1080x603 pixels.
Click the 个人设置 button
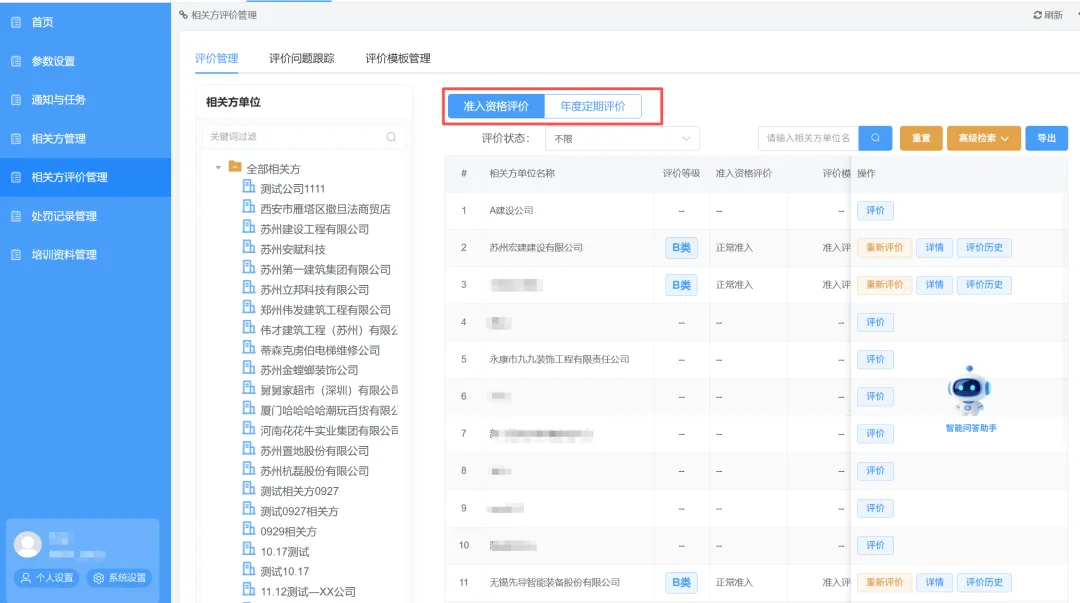point(46,578)
